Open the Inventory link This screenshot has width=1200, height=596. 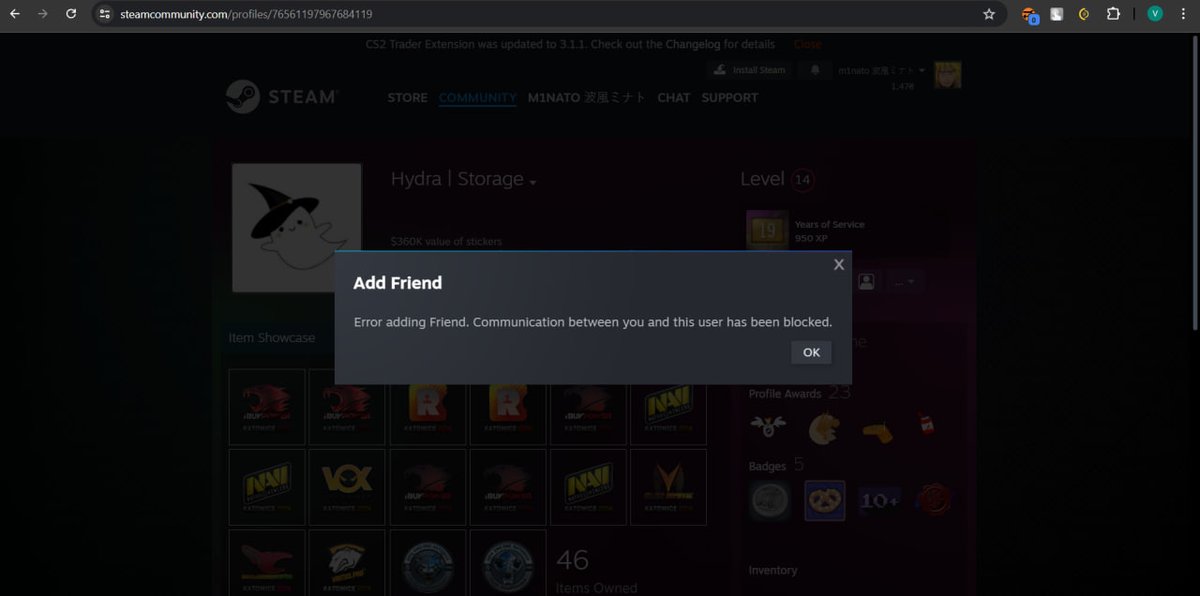(x=773, y=570)
